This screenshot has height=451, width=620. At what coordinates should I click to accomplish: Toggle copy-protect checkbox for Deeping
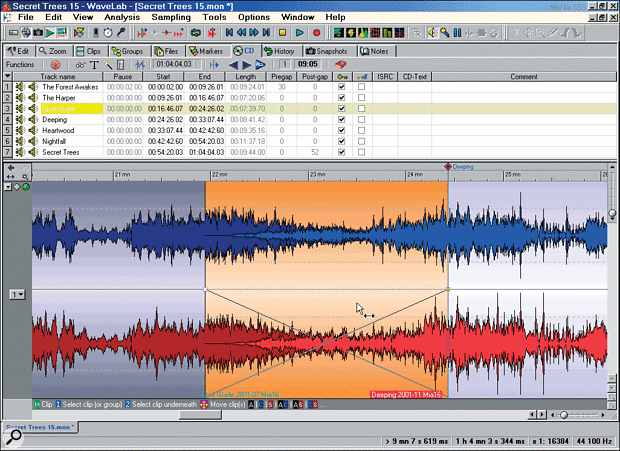342,119
